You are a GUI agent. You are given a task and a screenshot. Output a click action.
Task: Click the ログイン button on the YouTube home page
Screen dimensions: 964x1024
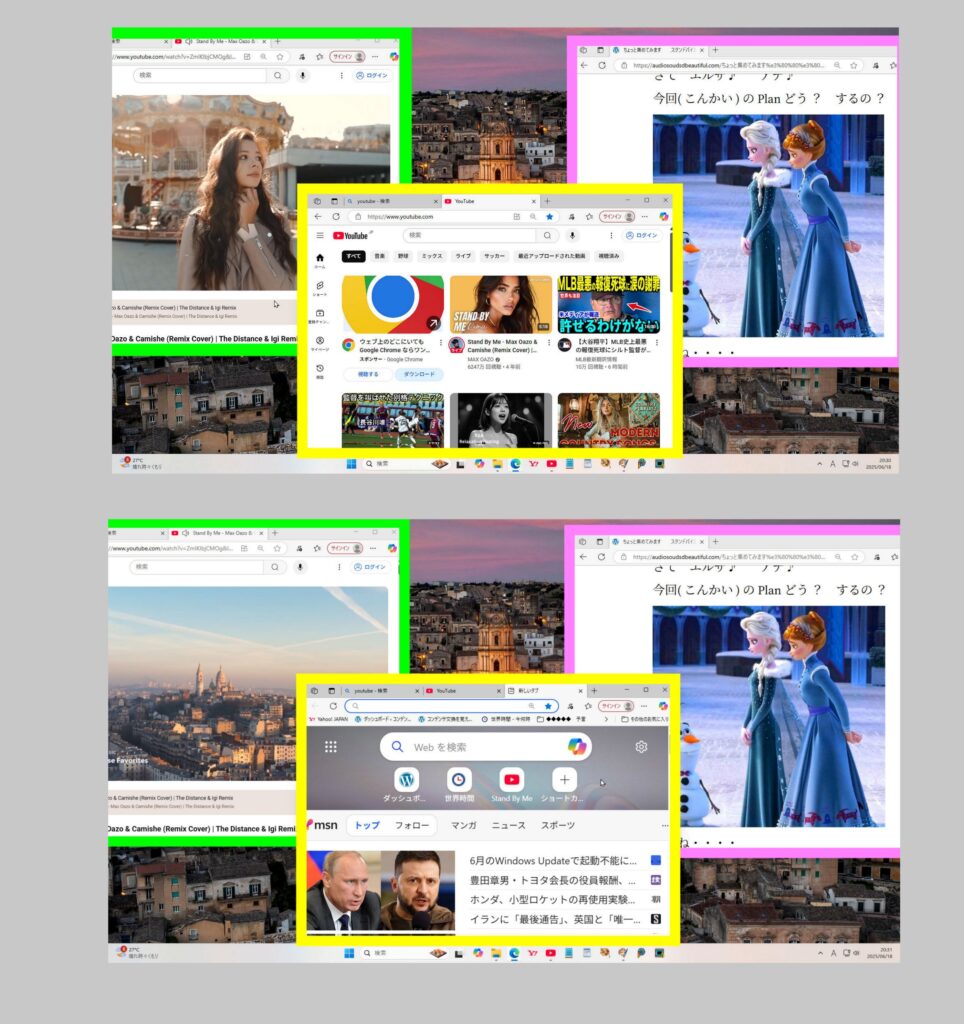[641, 236]
